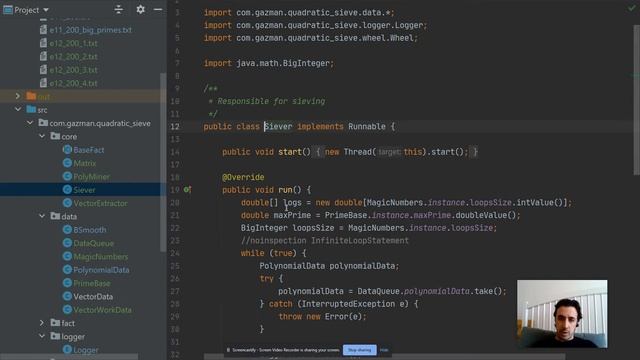Click the Project panel vertical scrollbar
Image resolution: width=640 pixels, height=360 pixels.
[163, 162]
